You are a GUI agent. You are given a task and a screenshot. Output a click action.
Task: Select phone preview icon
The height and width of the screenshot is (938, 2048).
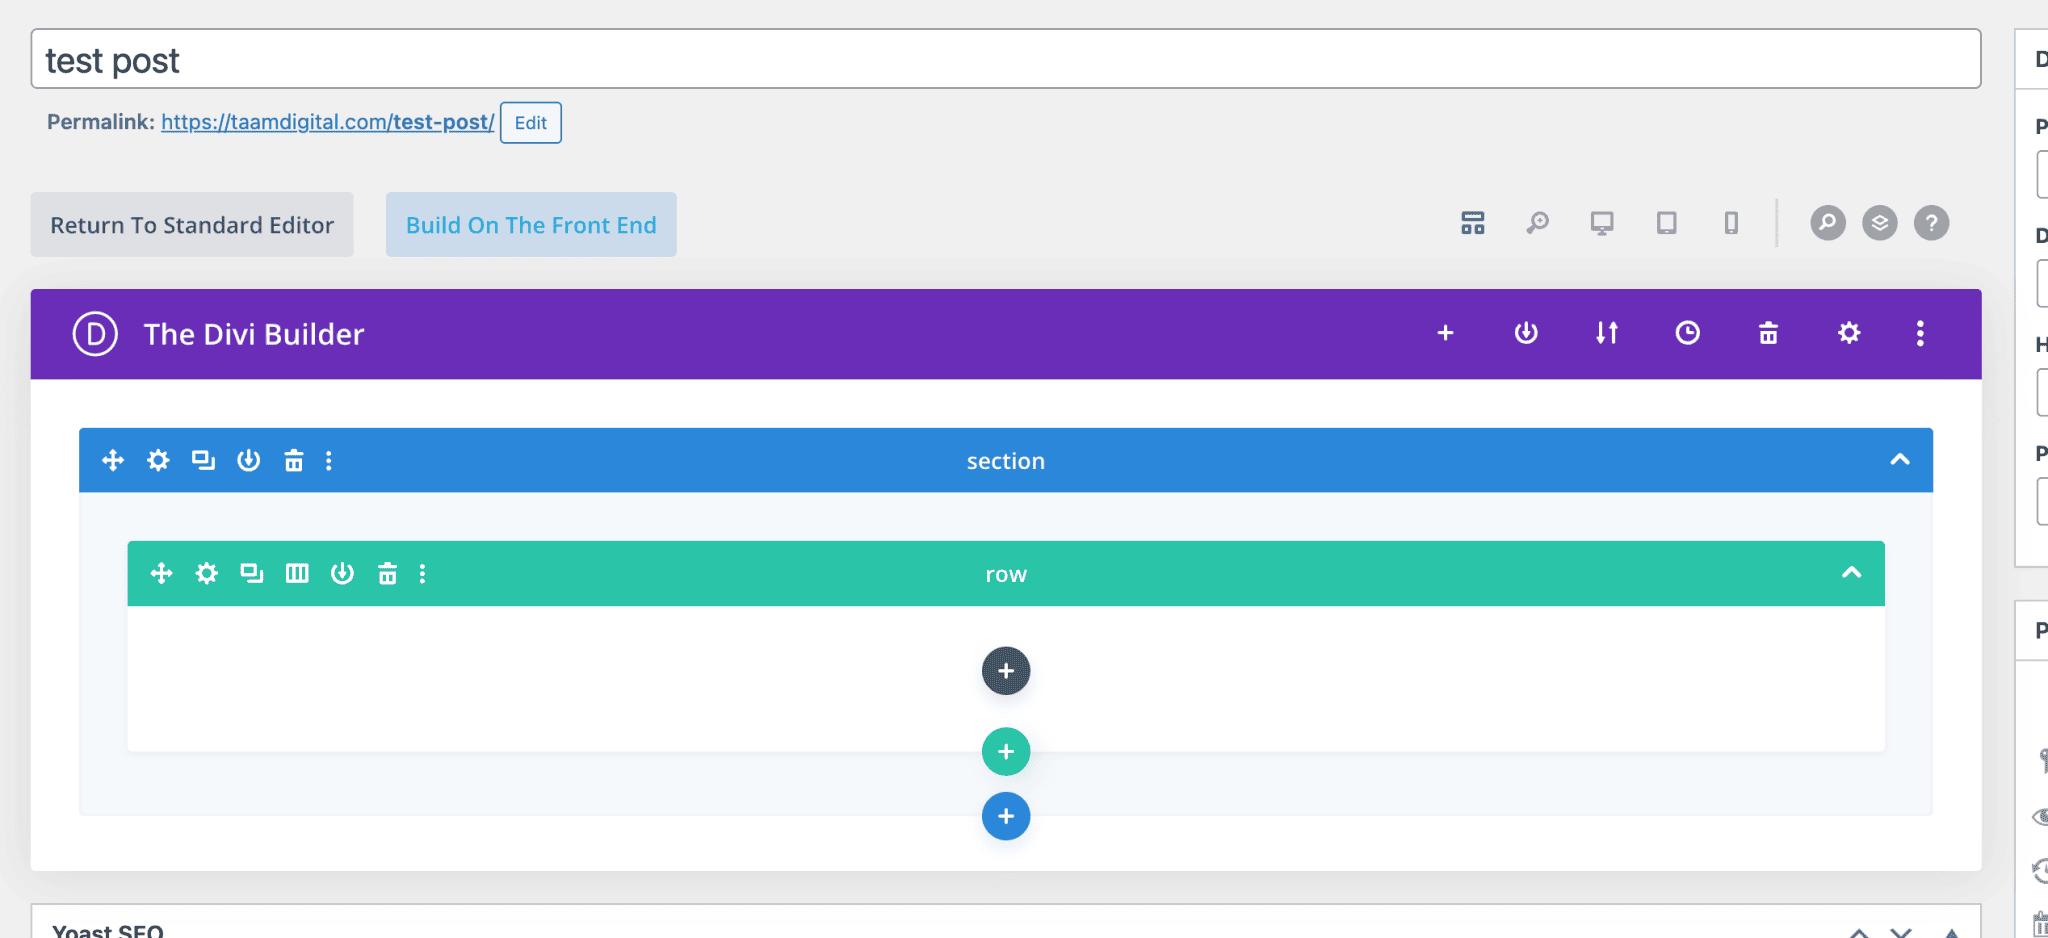click(1731, 223)
